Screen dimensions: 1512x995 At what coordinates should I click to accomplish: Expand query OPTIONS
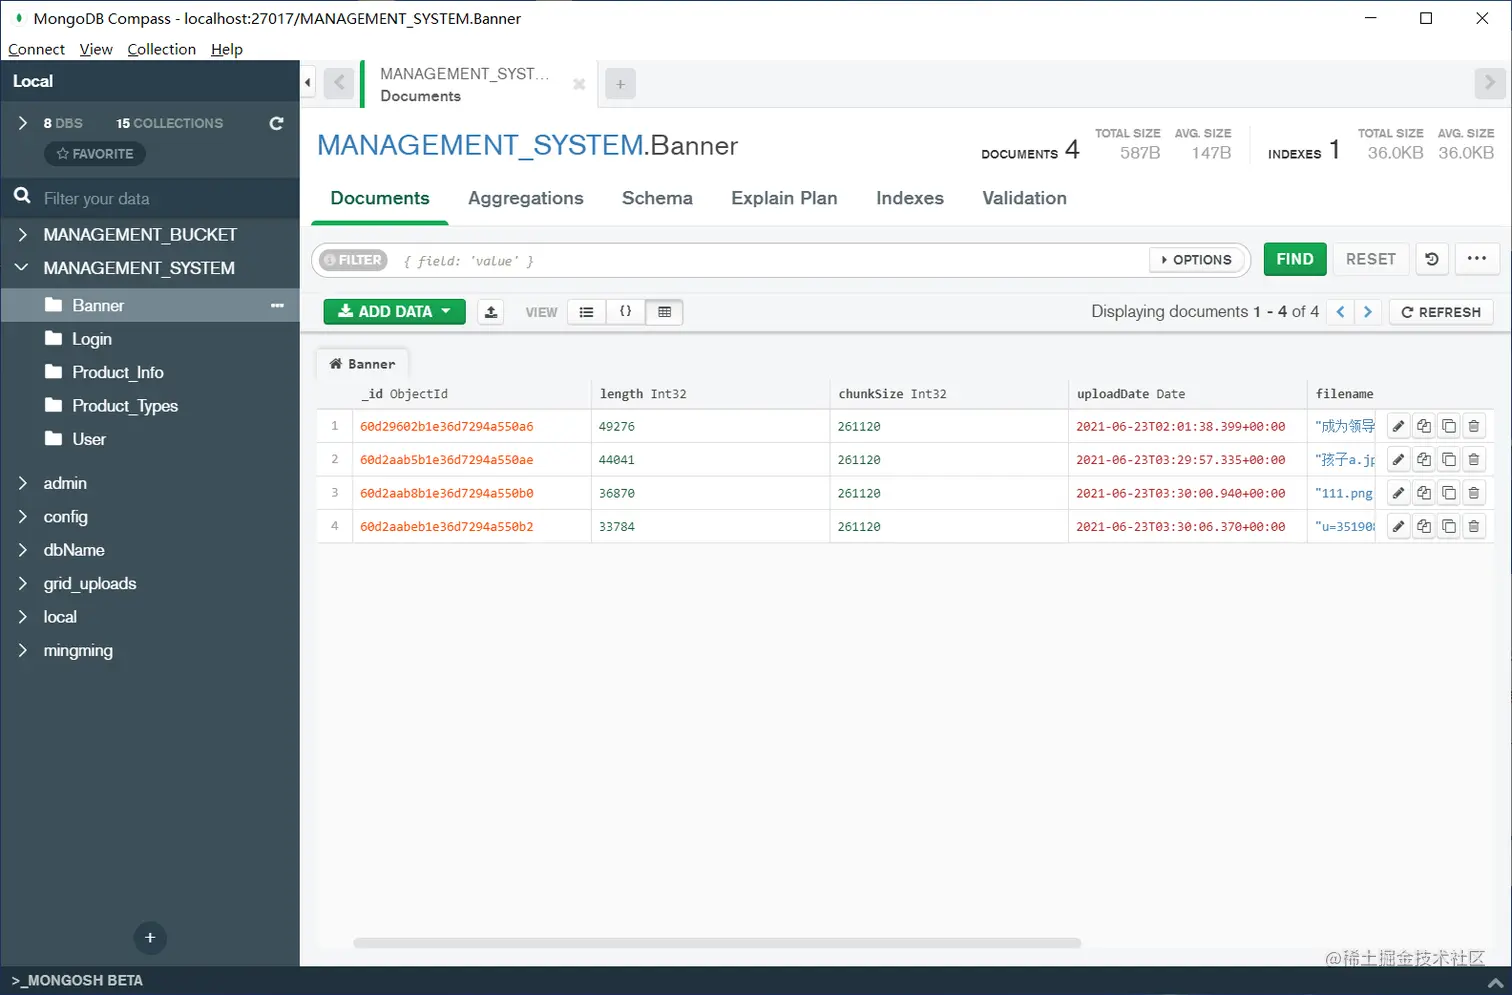1197,260
